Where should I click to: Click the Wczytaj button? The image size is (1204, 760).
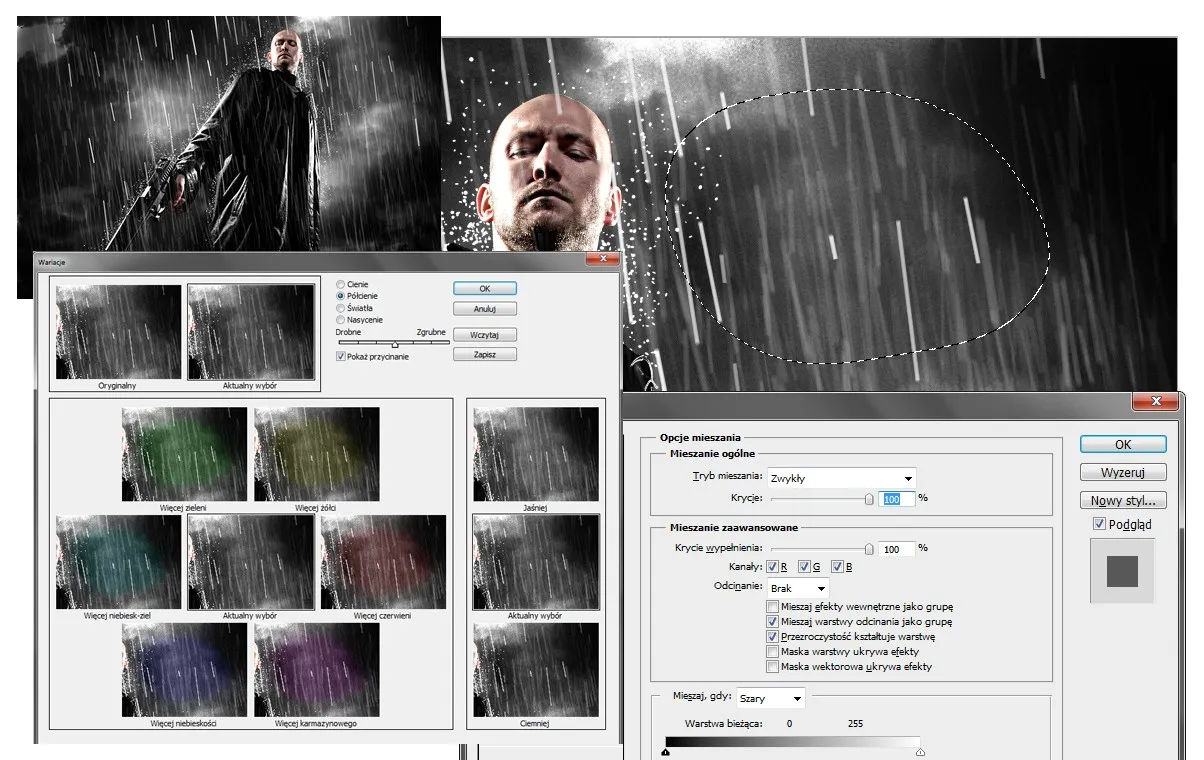click(485, 335)
